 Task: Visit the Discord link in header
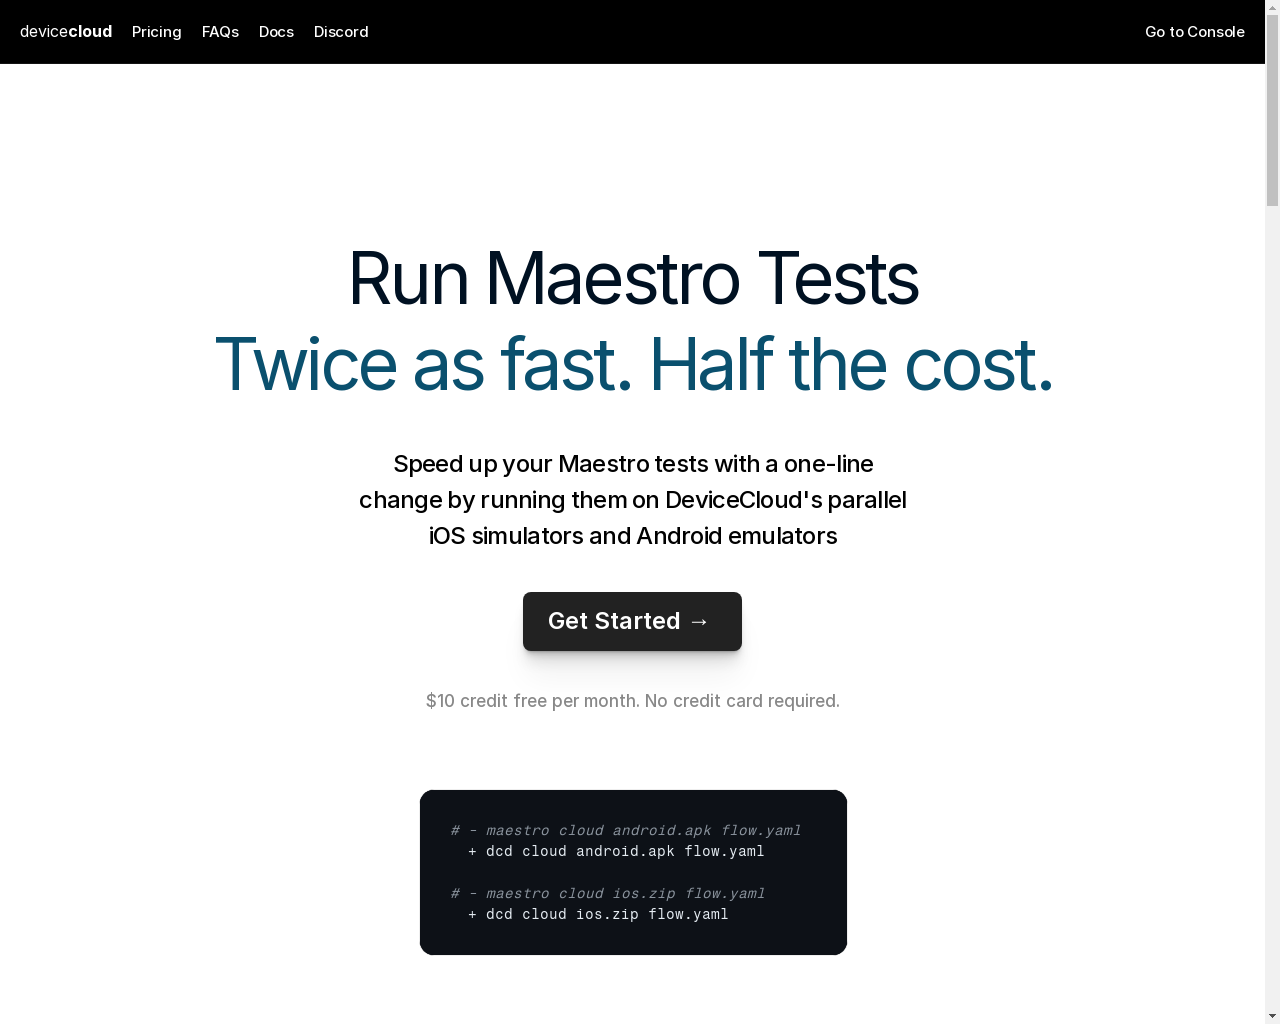click(x=341, y=32)
